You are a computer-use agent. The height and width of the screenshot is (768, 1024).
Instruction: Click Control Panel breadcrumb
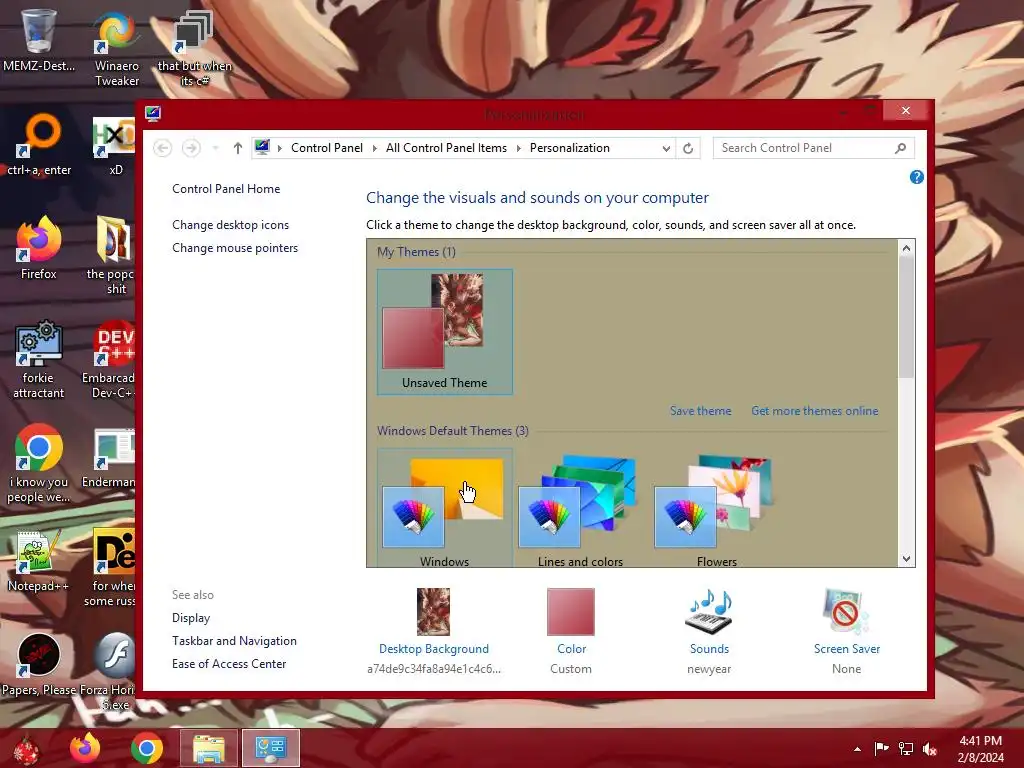327,148
